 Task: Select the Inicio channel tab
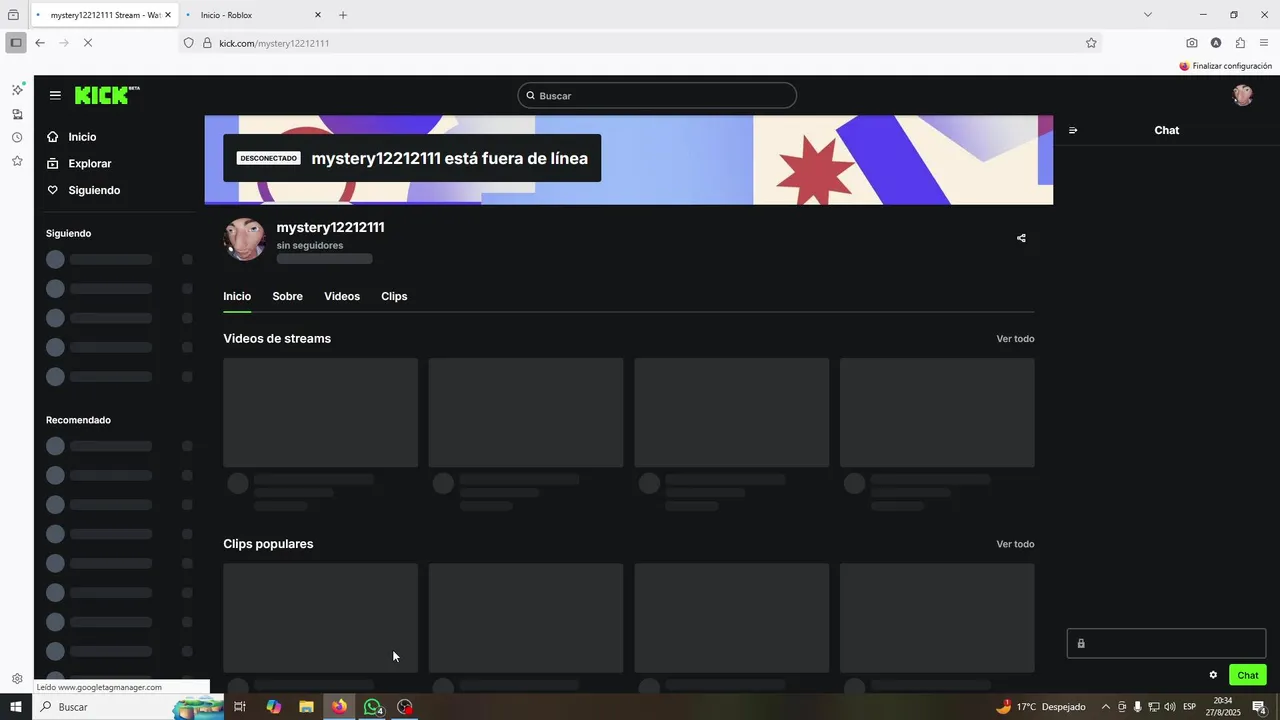pyautogui.click(x=237, y=296)
